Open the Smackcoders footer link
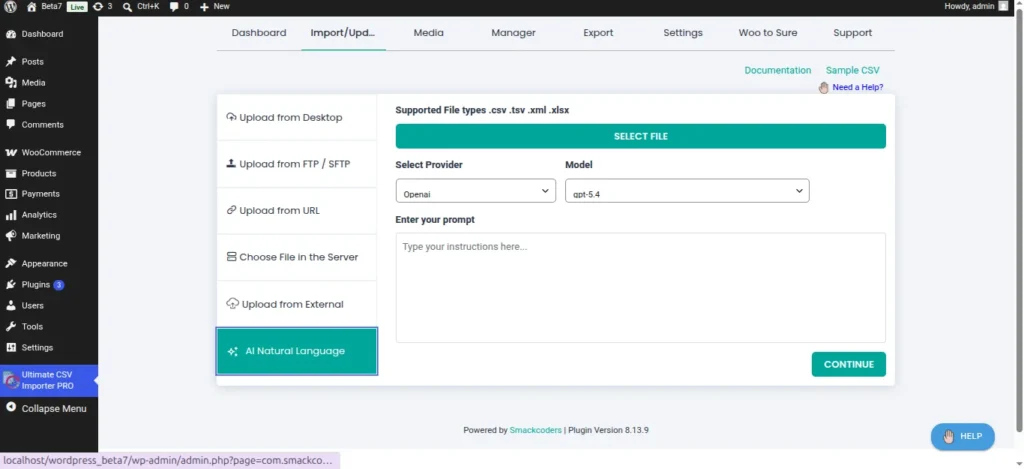 [x=536, y=430]
